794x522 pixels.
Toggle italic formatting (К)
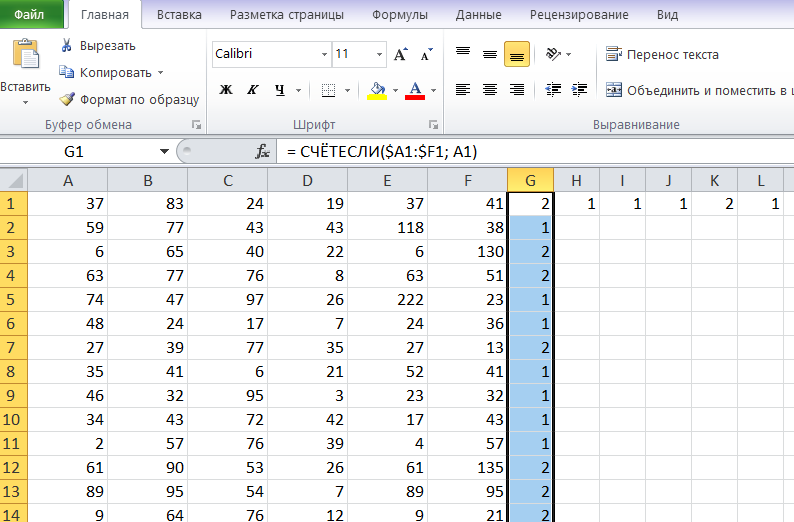pyautogui.click(x=253, y=90)
